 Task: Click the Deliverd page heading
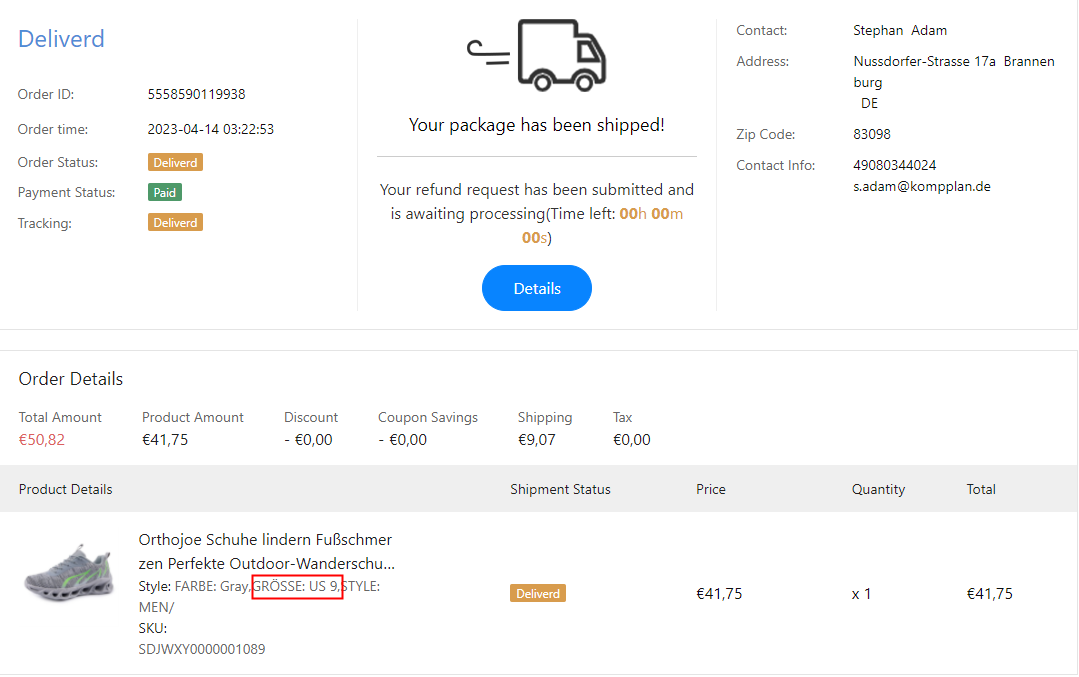coord(61,39)
